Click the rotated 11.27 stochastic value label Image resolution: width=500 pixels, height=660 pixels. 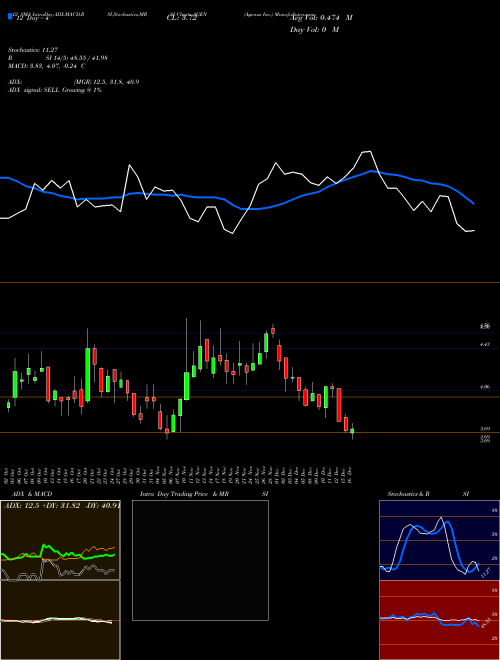485,572
